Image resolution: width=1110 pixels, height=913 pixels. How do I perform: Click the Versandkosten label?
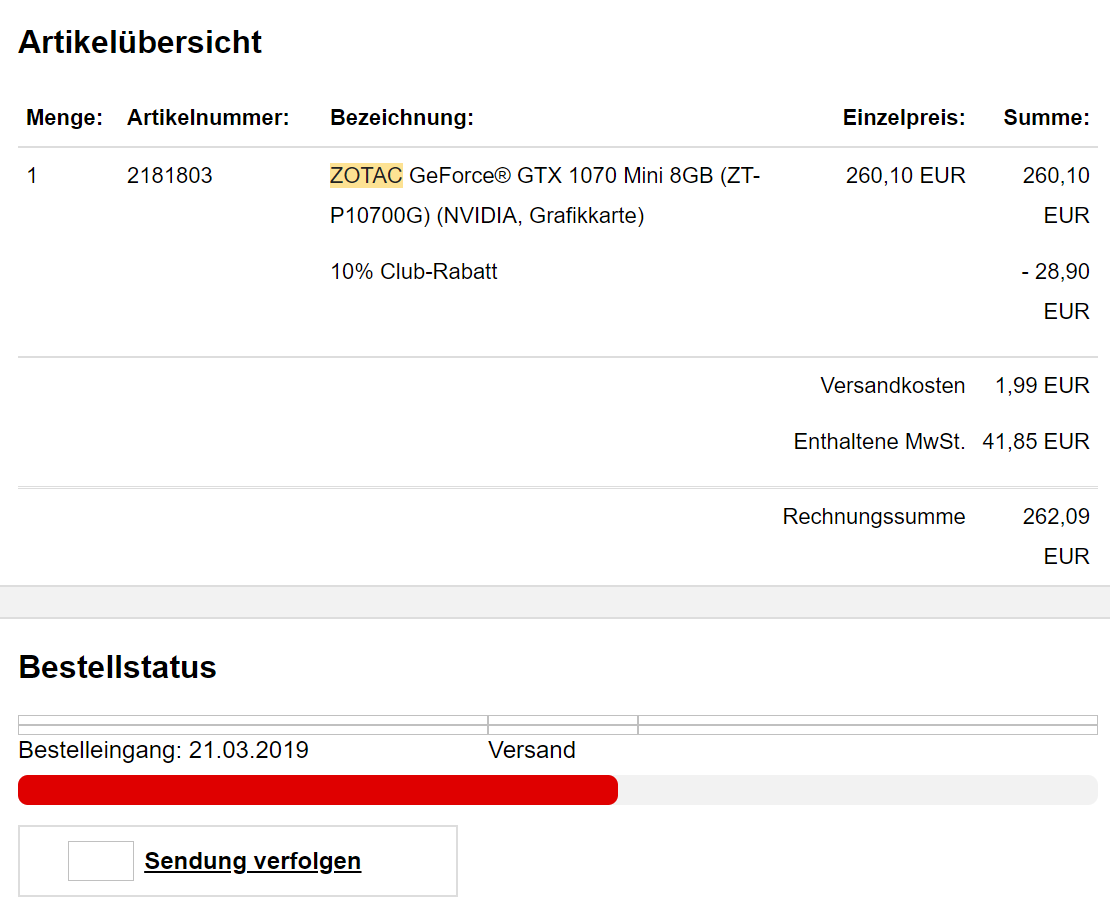coord(893,386)
